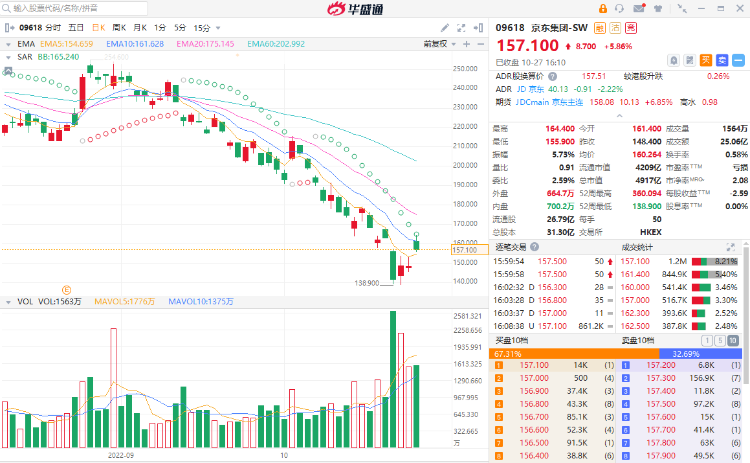This screenshot has height=463, width=750.
Task: Select the 1分 one-minute chart tab
Action: coord(160,28)
